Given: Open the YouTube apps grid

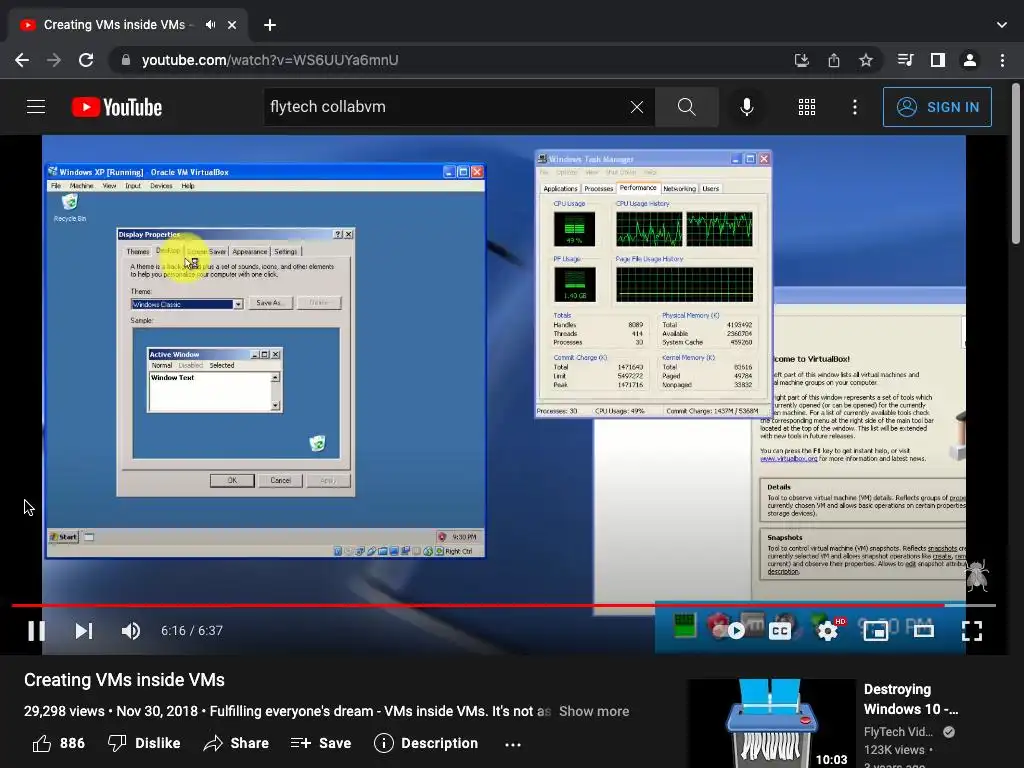Looking at the screenshot, I should (807, 107).
